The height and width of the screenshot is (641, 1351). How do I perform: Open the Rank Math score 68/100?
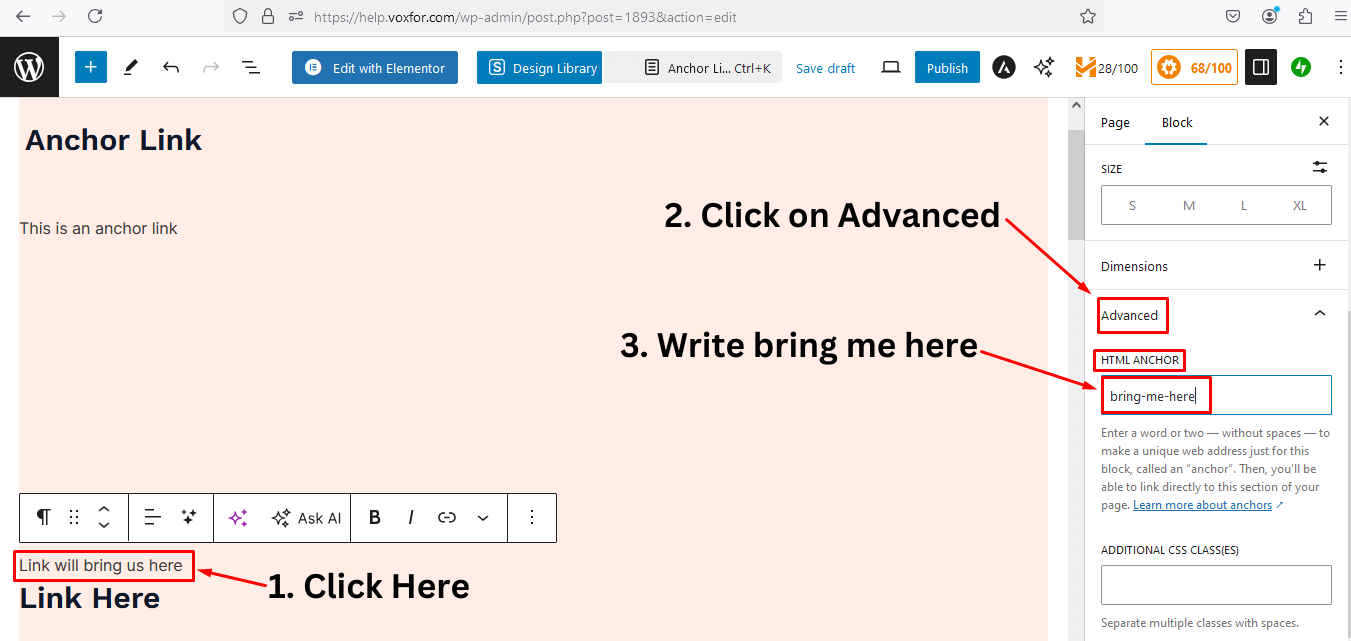(1194, 67)
